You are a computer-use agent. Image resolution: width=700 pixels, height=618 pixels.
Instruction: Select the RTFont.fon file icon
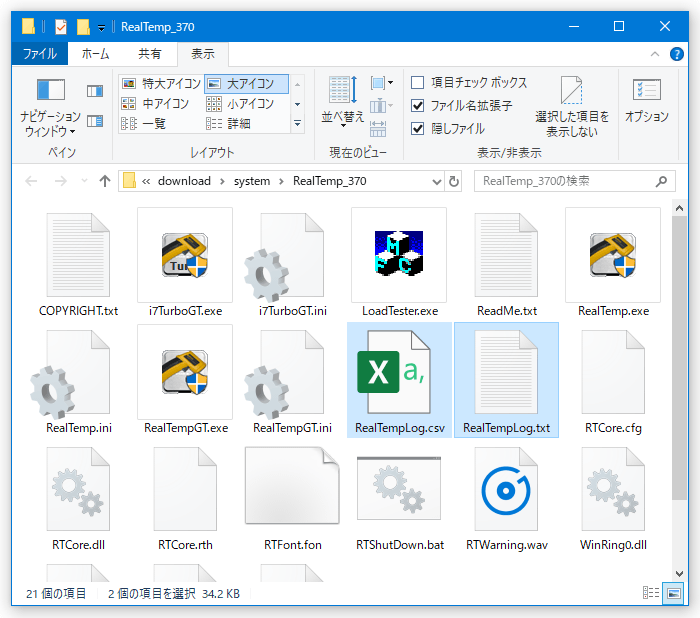click(x=292, y=486)
